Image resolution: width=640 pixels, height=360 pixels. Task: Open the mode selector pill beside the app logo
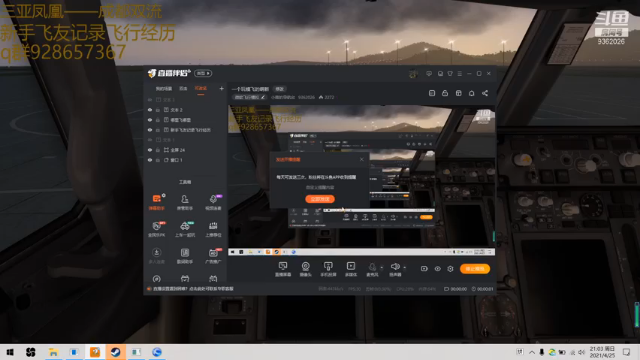[x=203, y=73]
